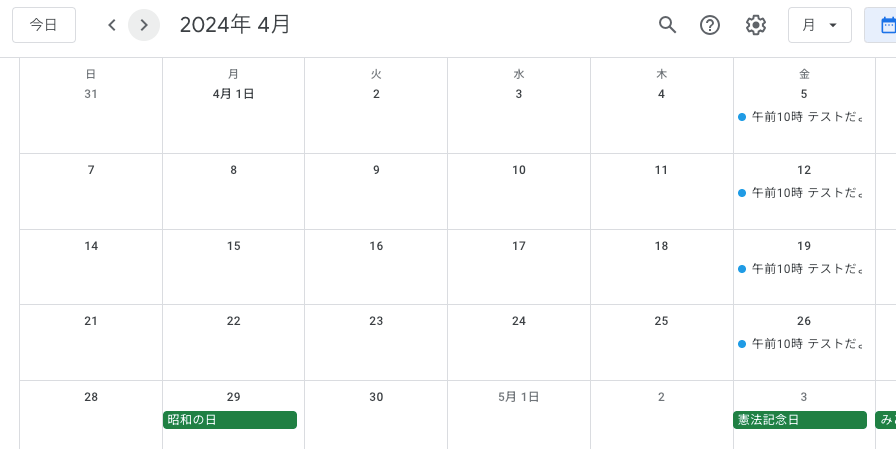
Task: Select the 憲法記念日 holiday event
Action: 799,420
